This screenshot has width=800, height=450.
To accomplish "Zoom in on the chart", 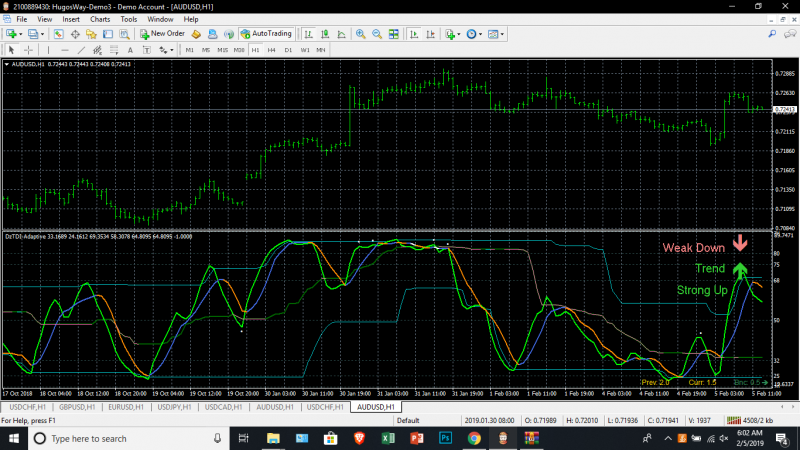I will click(x=360, y=34).
